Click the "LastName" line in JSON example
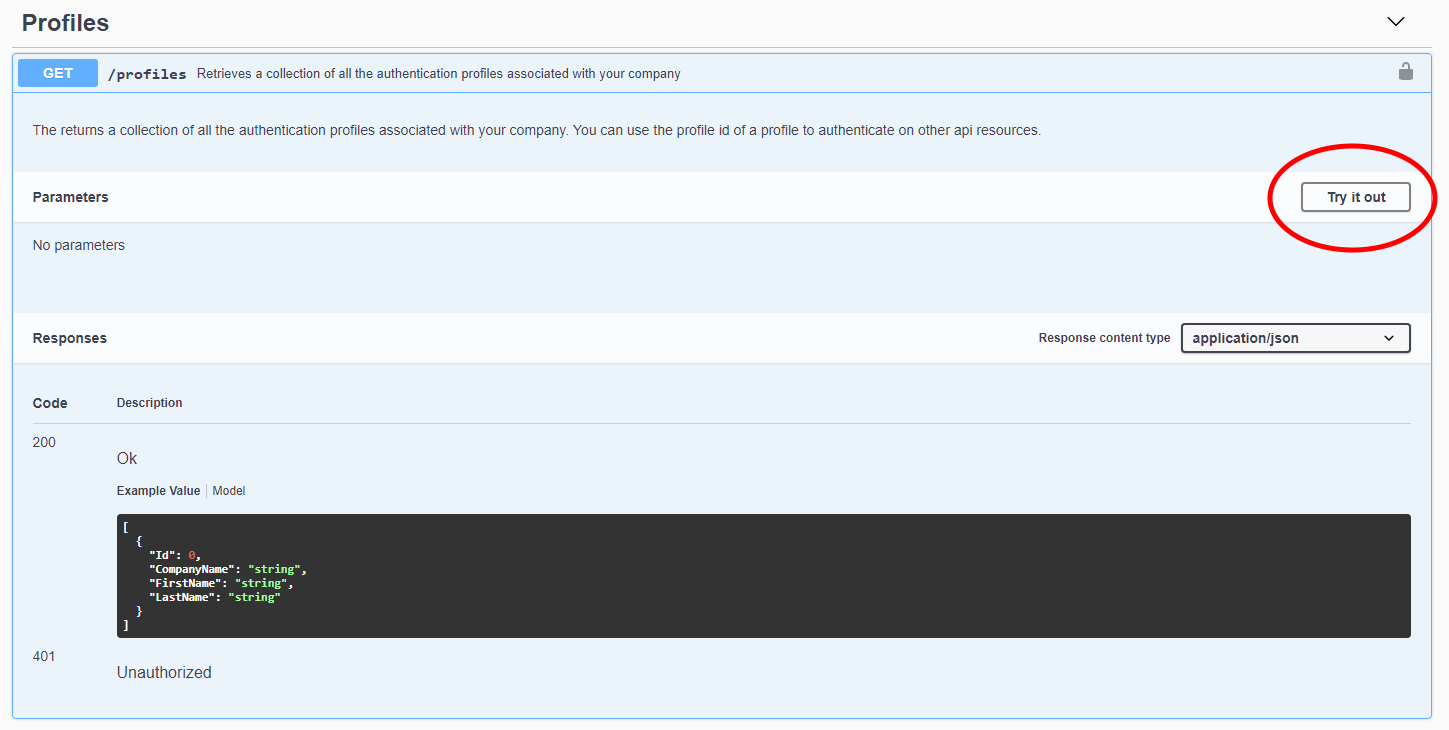Viewport: 1449px width, 730px height. [x=214, y=597]
